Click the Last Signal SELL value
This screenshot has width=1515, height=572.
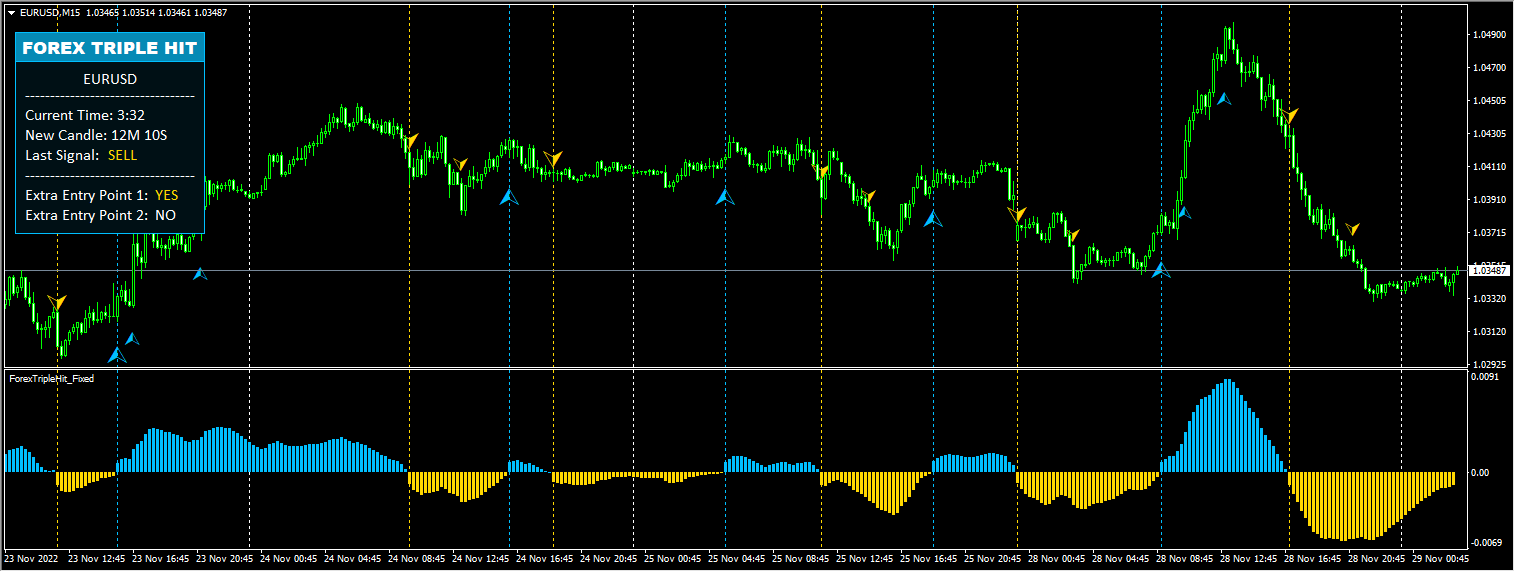coord(122,155)
